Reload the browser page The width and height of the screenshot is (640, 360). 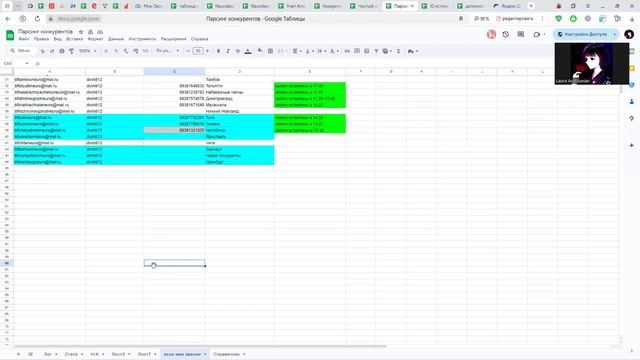tap(37, 19)
